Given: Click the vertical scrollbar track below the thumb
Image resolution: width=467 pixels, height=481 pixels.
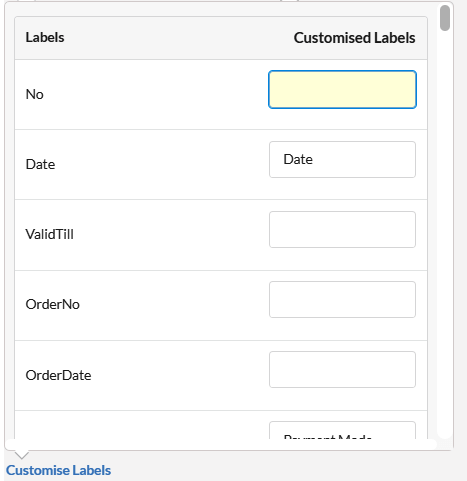Looking at the screenshot, I should point(445,233).
